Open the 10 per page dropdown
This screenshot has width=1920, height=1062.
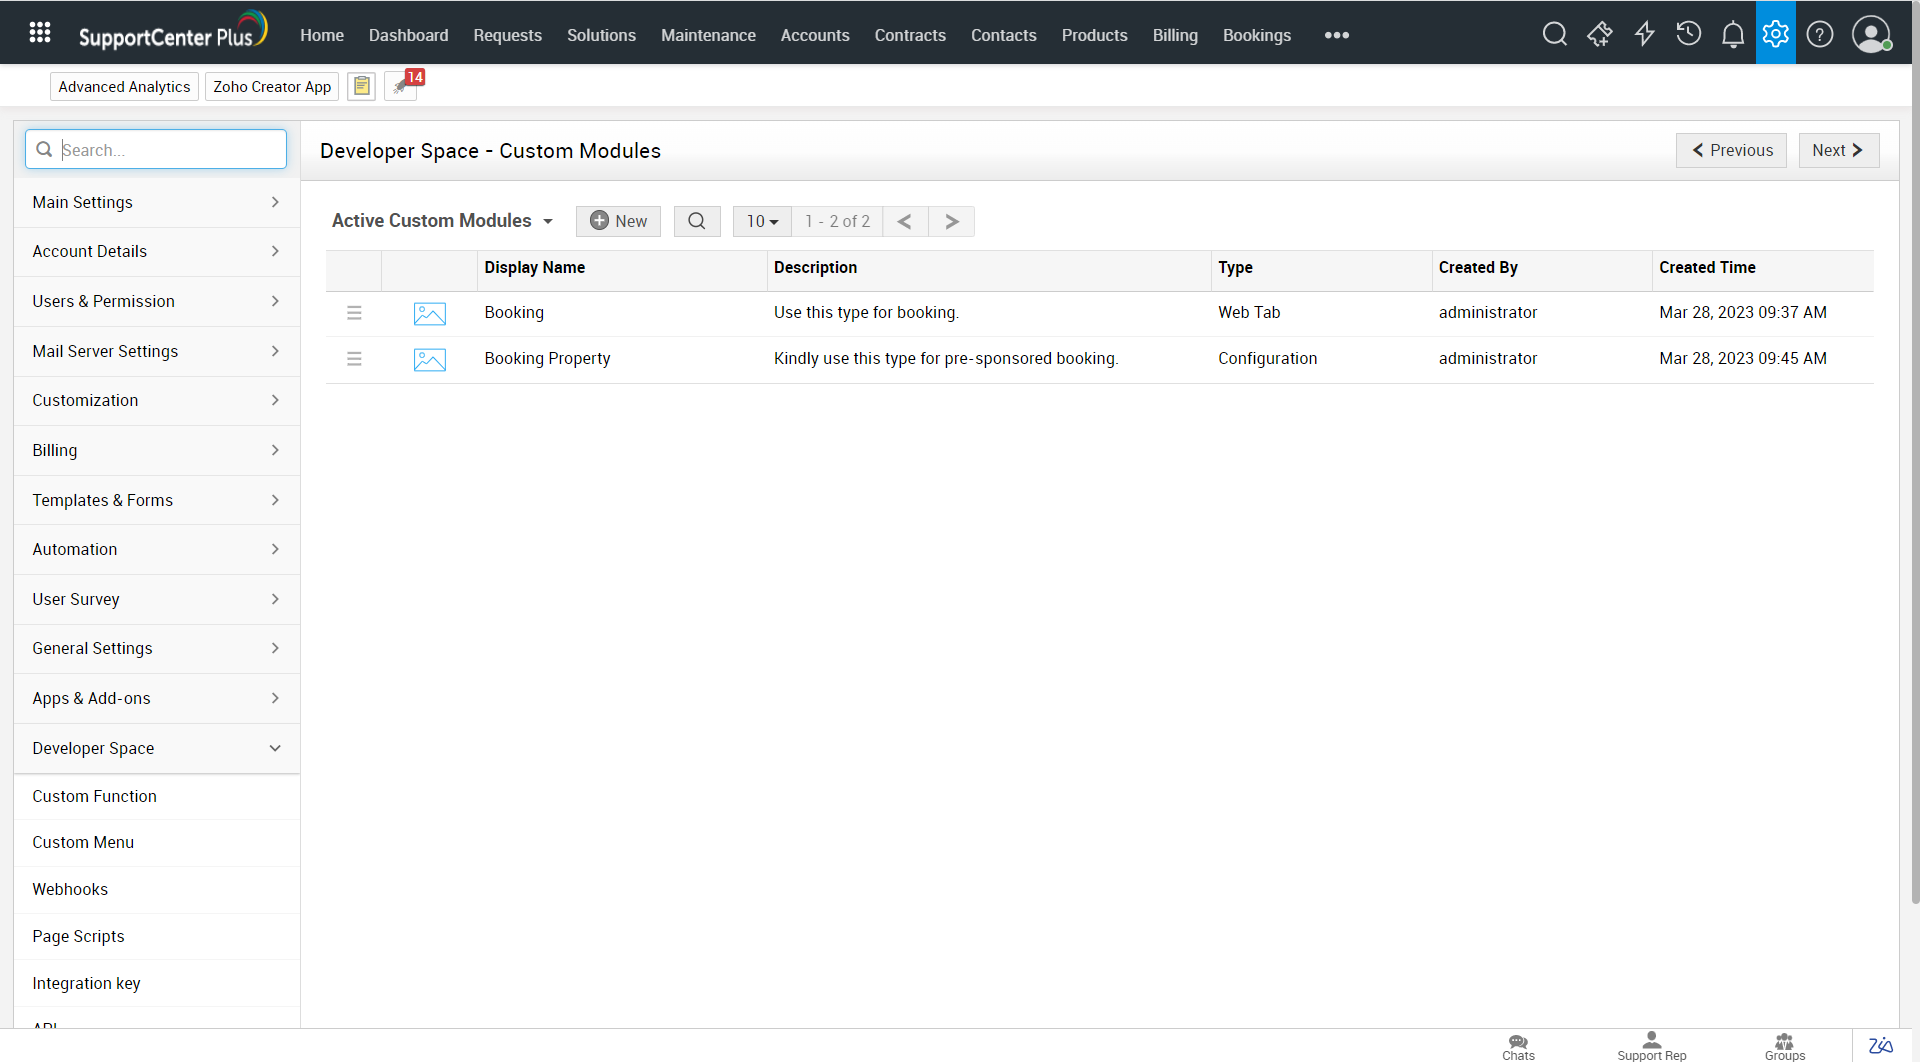click(762, 221)
